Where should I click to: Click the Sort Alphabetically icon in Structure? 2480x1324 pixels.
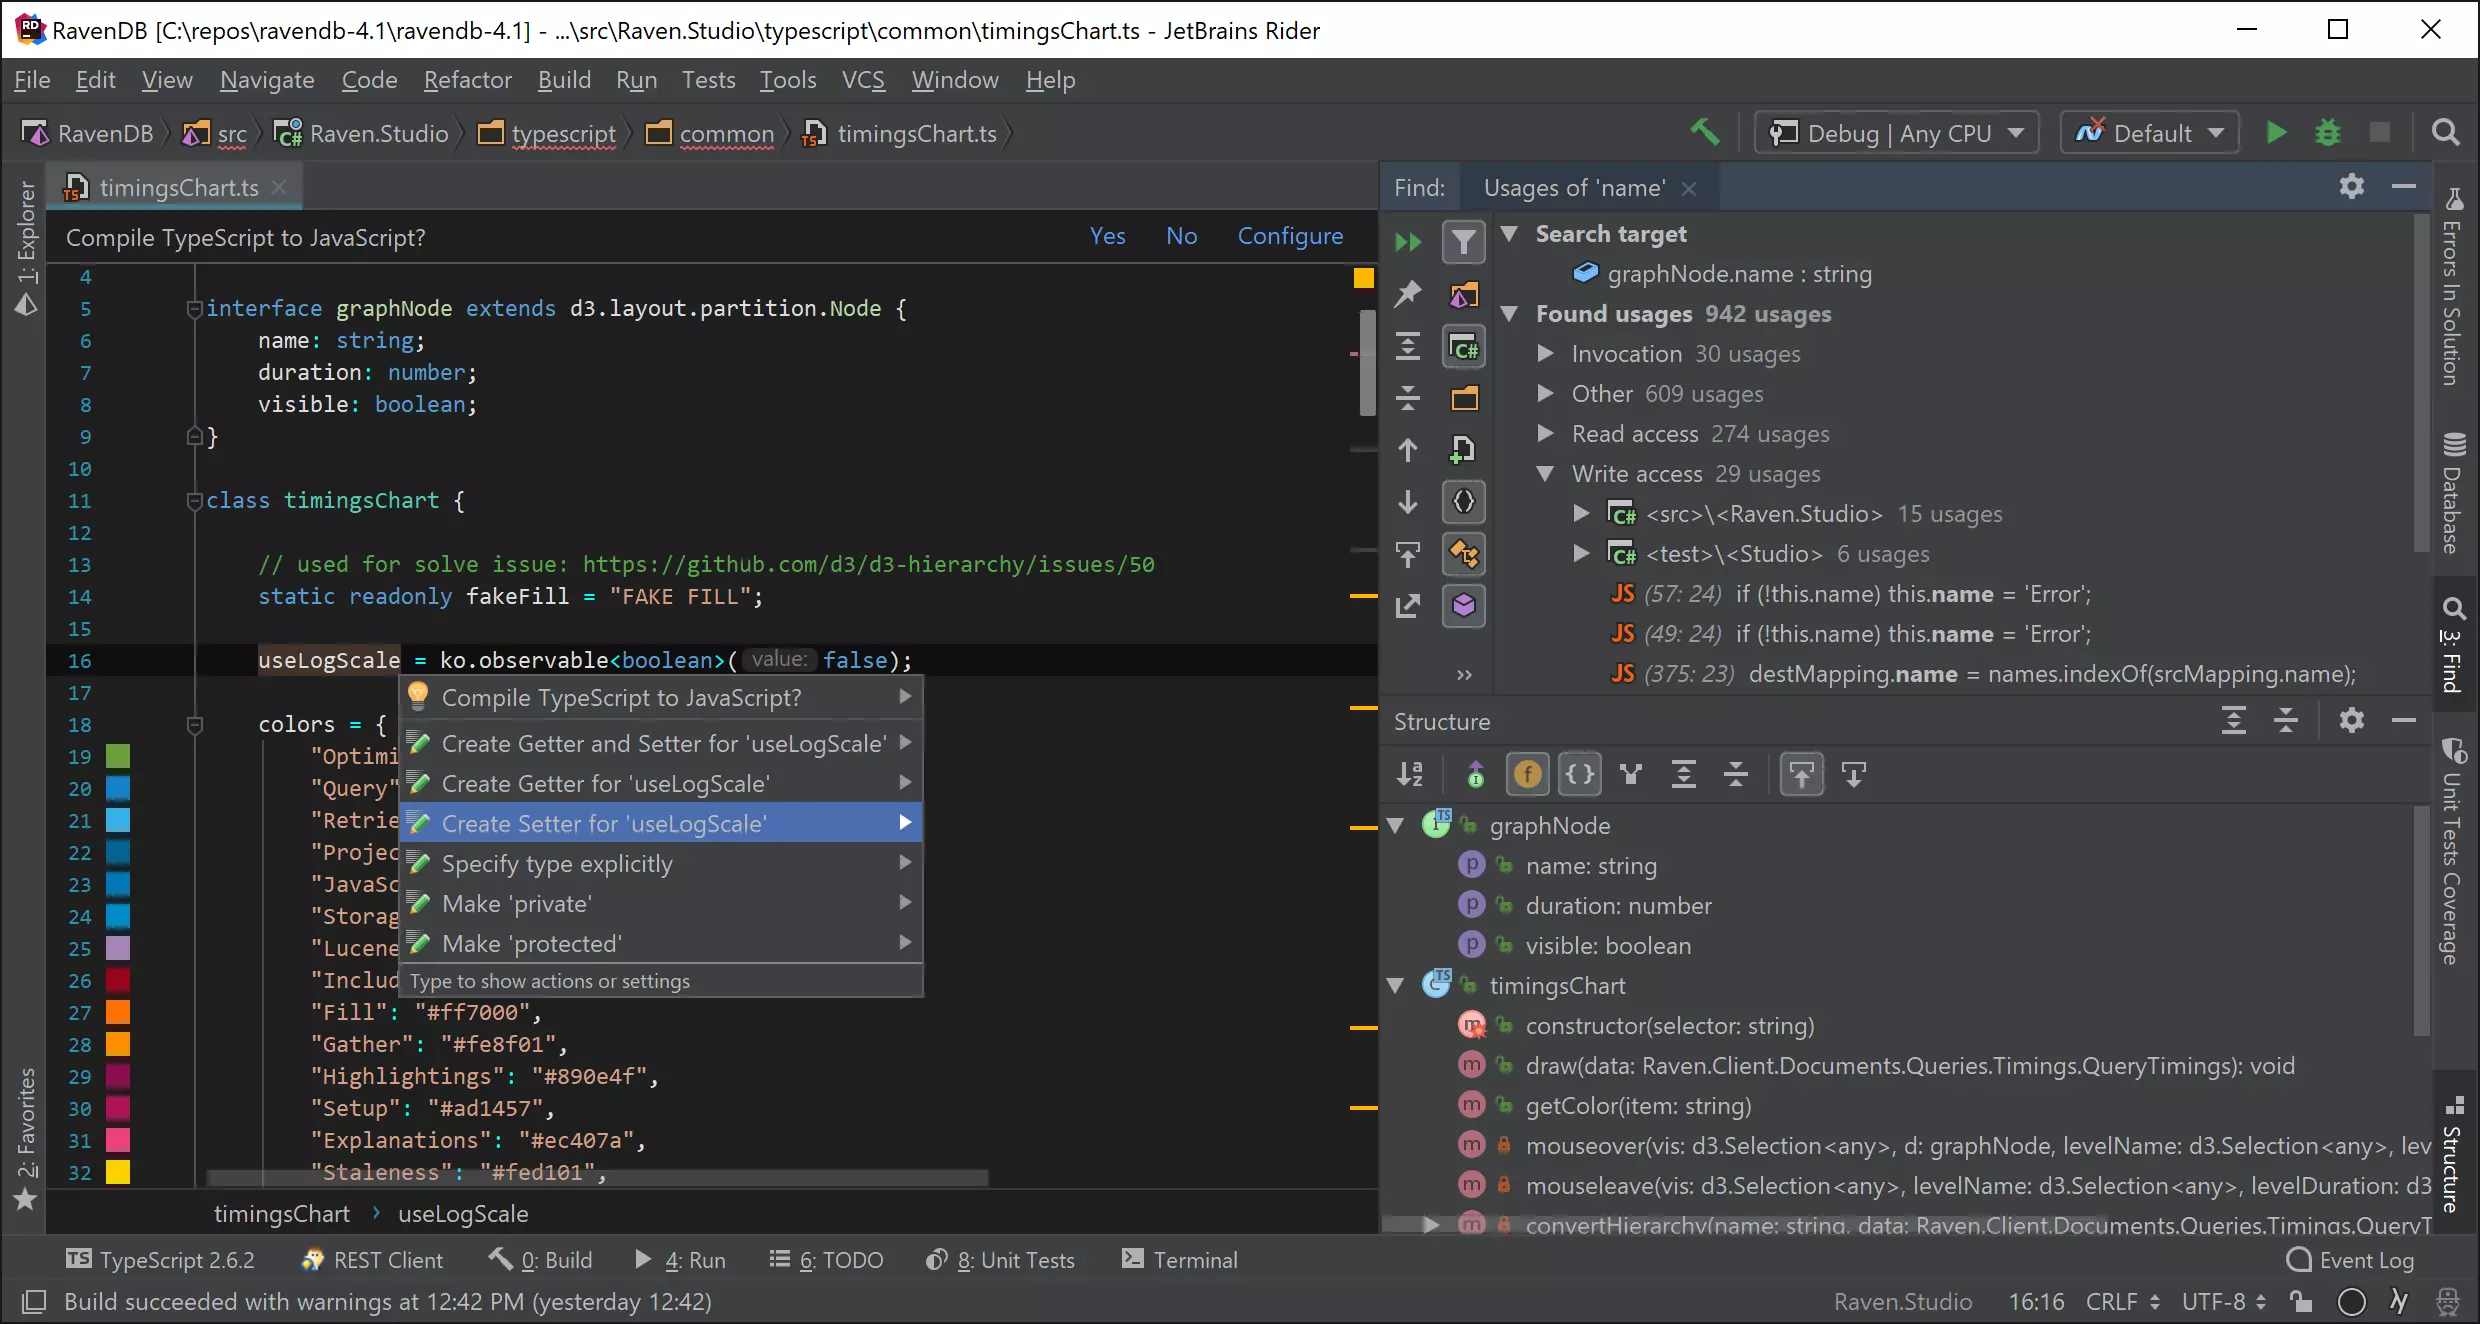click(x=1410, y=774)
